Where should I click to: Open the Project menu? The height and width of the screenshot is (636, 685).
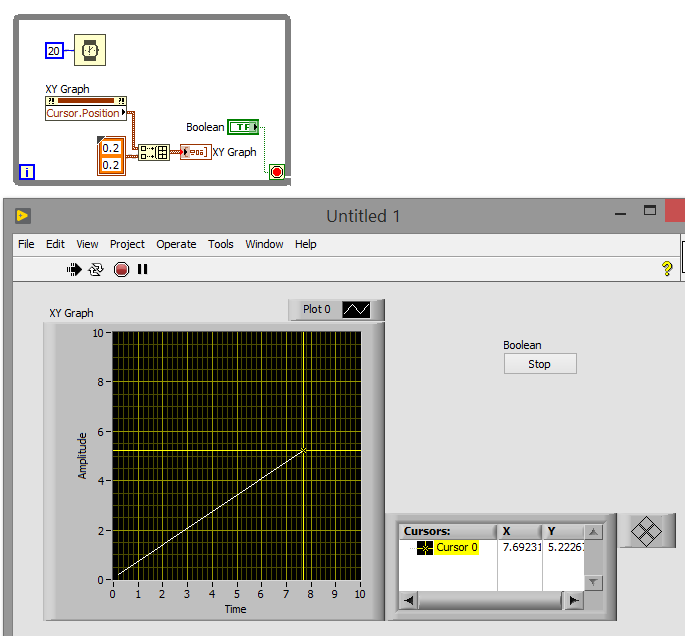tap(127, 244)
